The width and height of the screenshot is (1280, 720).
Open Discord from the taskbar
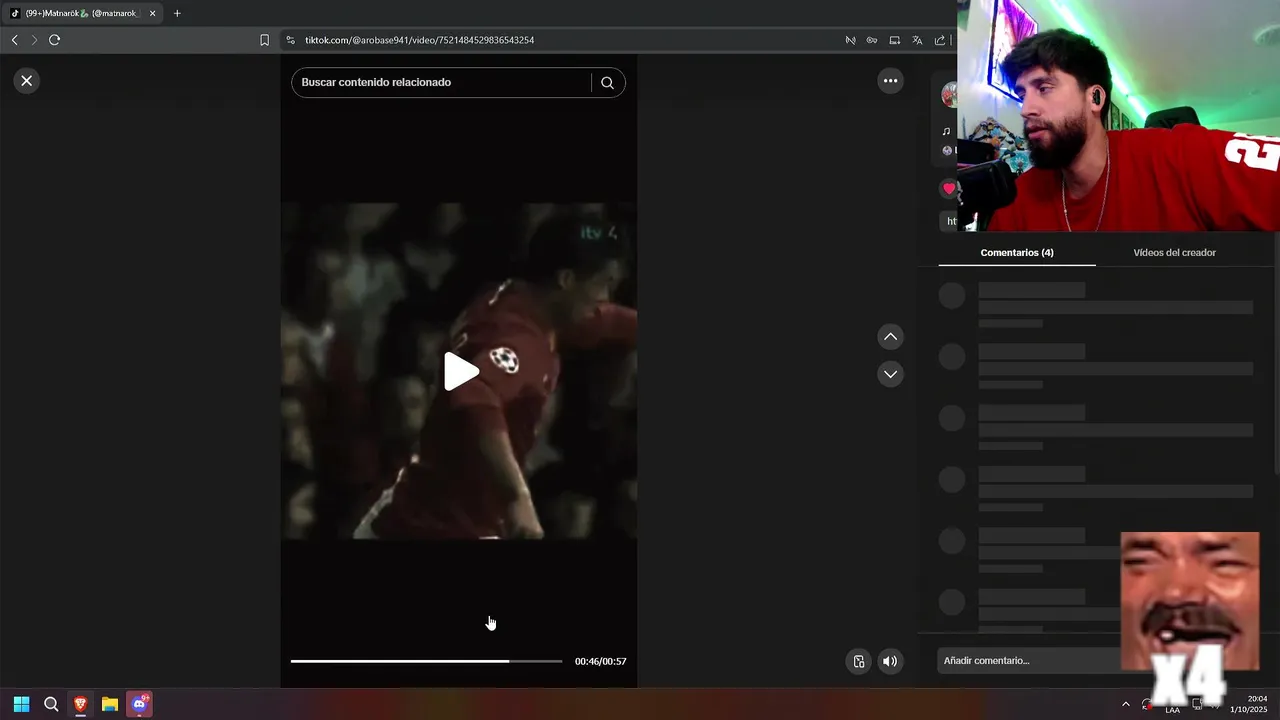[x=139, y=704]
